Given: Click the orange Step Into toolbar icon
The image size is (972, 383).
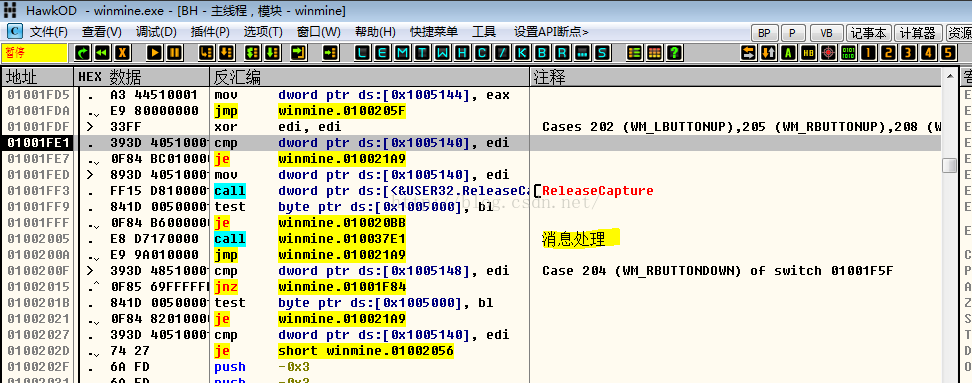Looking at the screenshot, I should coord(207,53).
